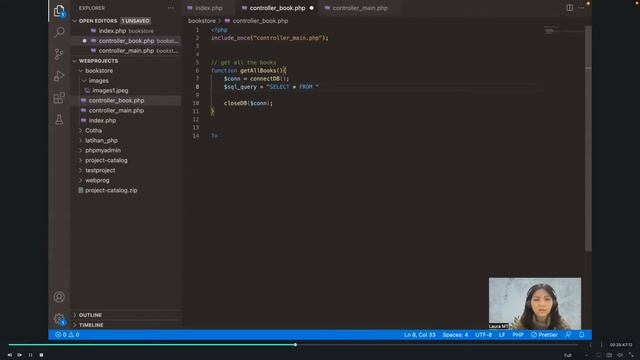Select controller_book.php in Open Editors
Viewport: 640px width, 360px height.
127,41
